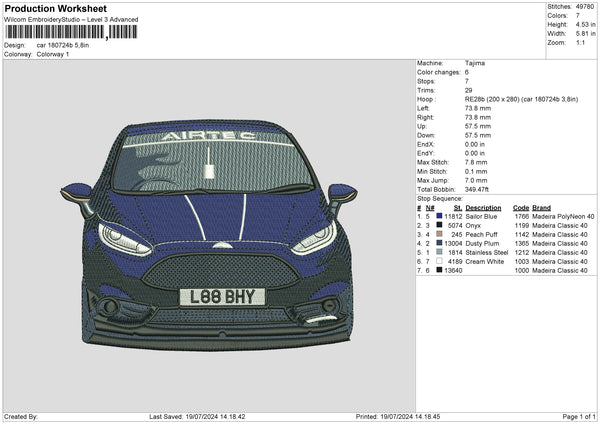This screenshot has height=424, width=600.
Task: Select the Cream White thread swatch
Action: pyautogui.click(x=439, y=261)
